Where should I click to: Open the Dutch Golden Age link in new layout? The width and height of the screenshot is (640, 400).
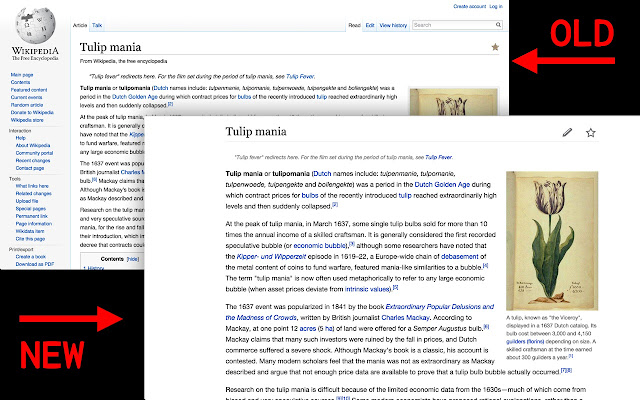(442, 184)
